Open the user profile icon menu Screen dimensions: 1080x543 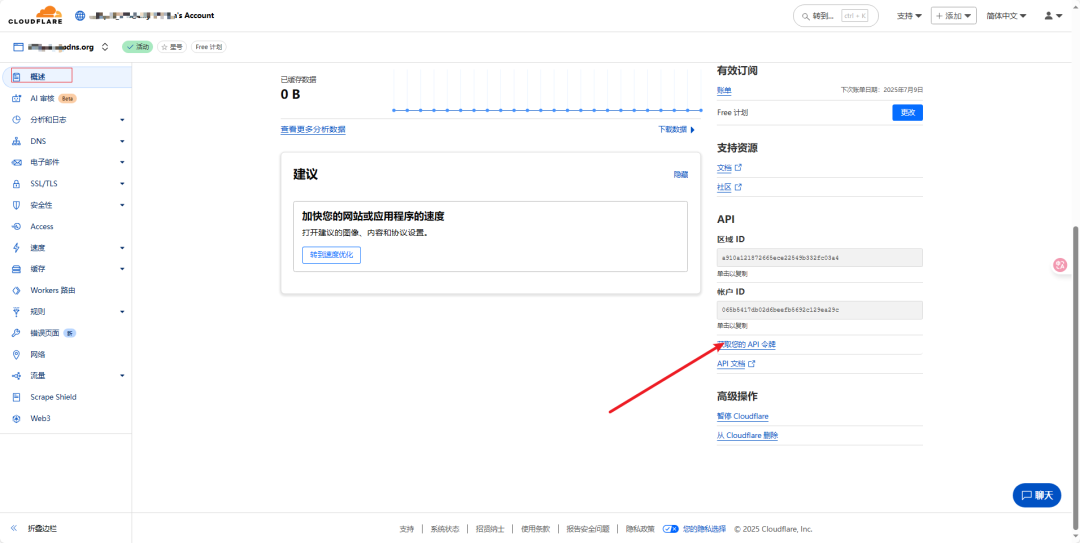(1053, 15)
